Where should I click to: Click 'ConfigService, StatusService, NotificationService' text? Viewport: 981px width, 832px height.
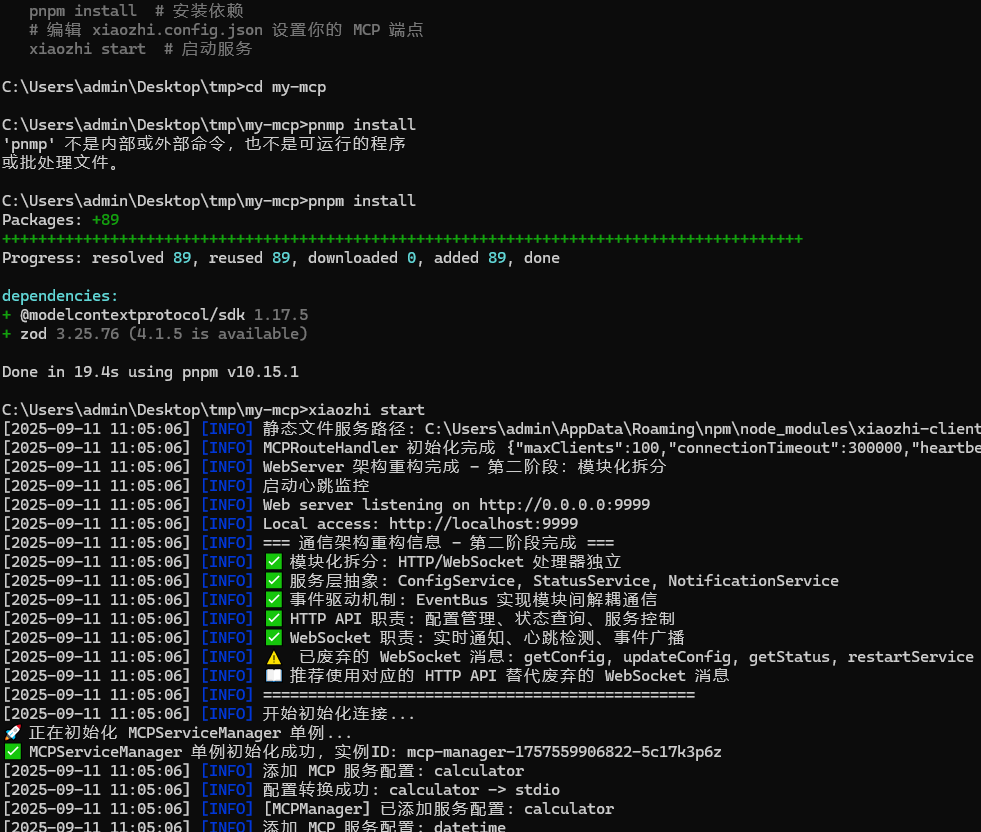point(618,581)
